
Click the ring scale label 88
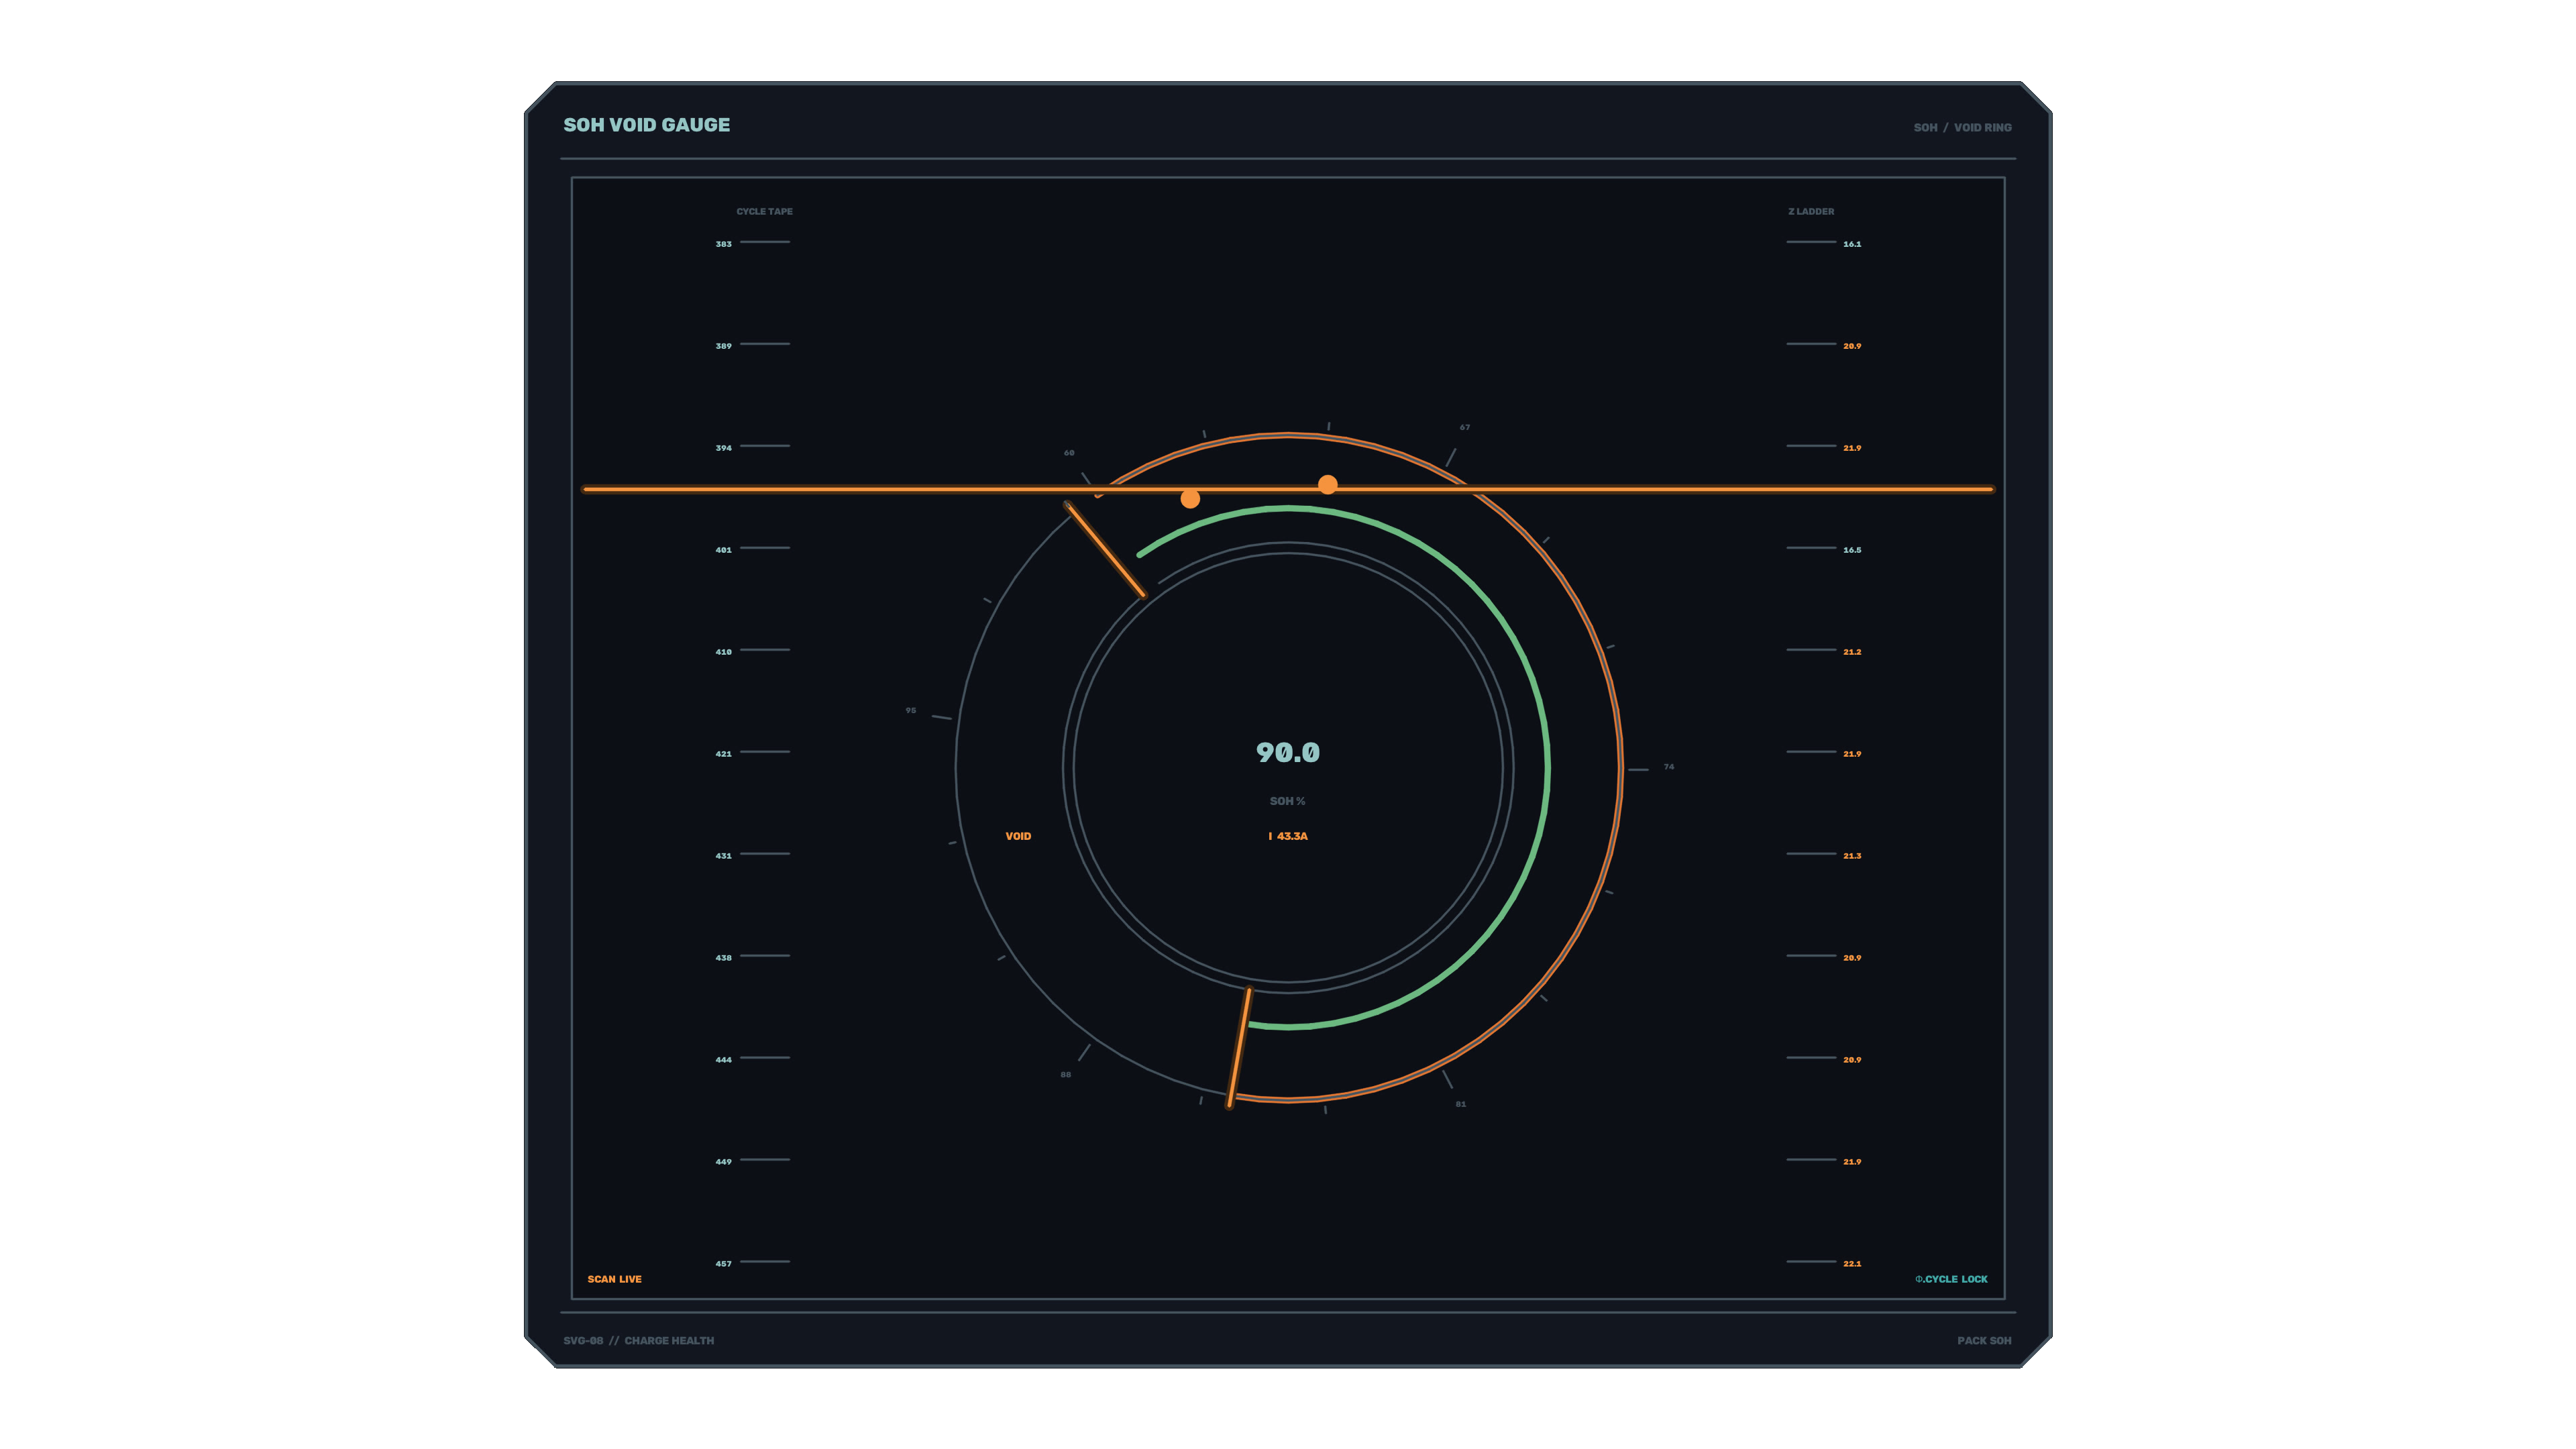tap(1066, 1075)
